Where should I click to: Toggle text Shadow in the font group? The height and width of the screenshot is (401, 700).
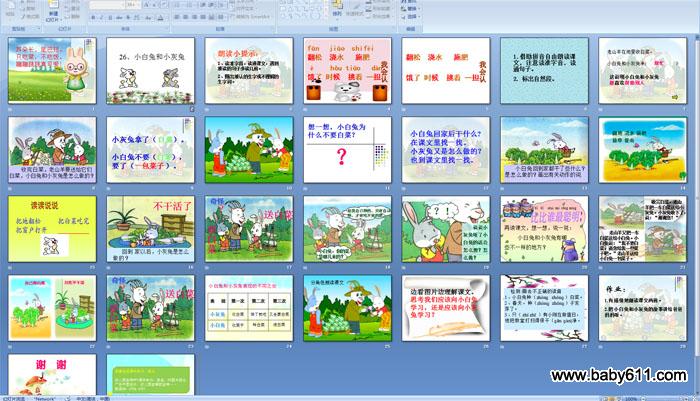tap(128, 17)
